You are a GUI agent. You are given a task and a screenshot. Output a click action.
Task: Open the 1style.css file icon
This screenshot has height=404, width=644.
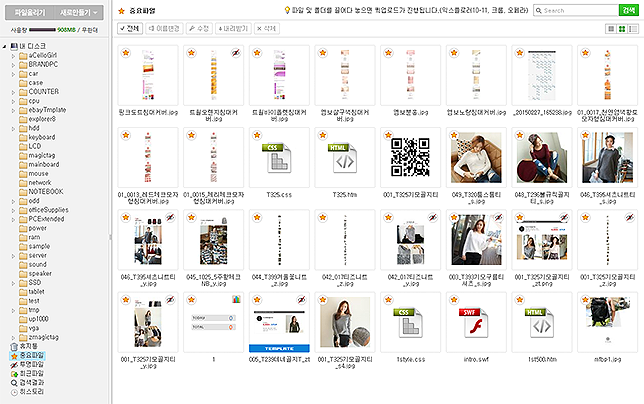(408, 323)
